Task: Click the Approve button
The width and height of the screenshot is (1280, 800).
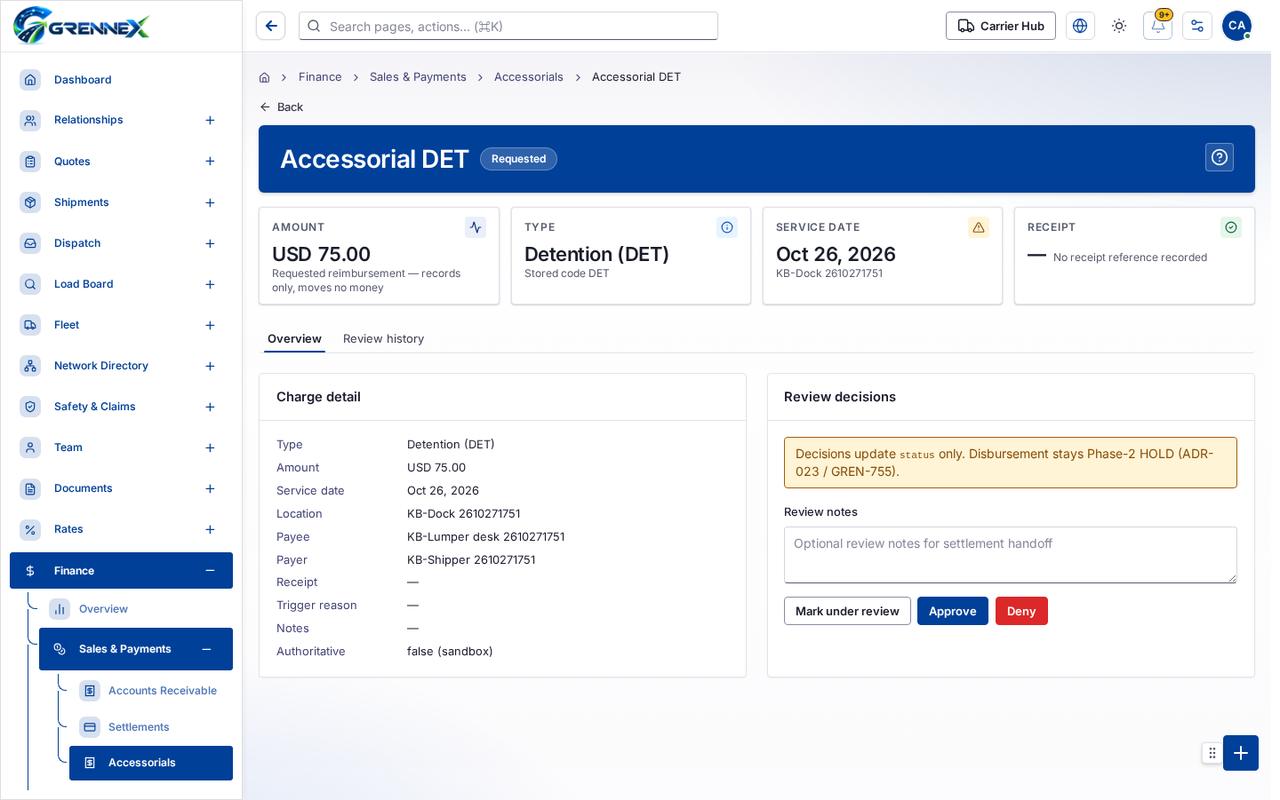Action: point(952,611)
